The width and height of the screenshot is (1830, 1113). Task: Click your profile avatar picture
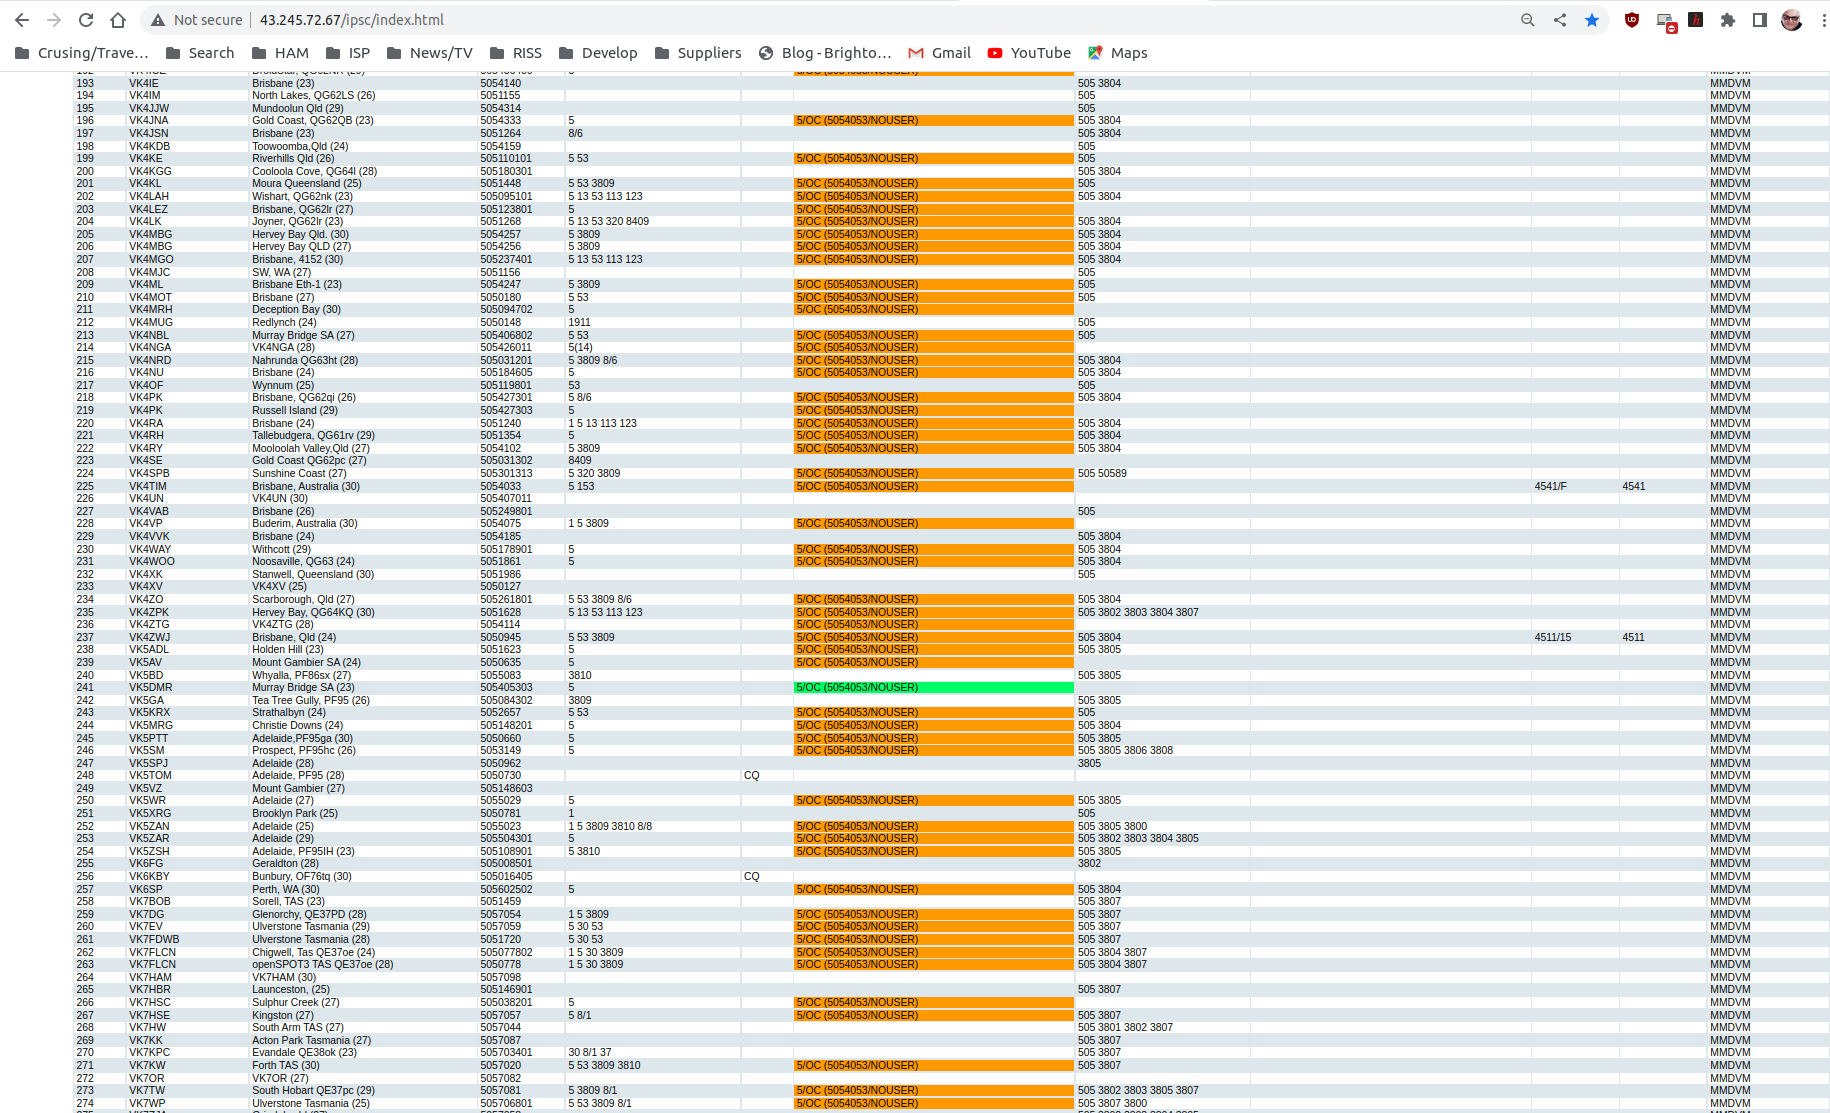(1791, 20)
